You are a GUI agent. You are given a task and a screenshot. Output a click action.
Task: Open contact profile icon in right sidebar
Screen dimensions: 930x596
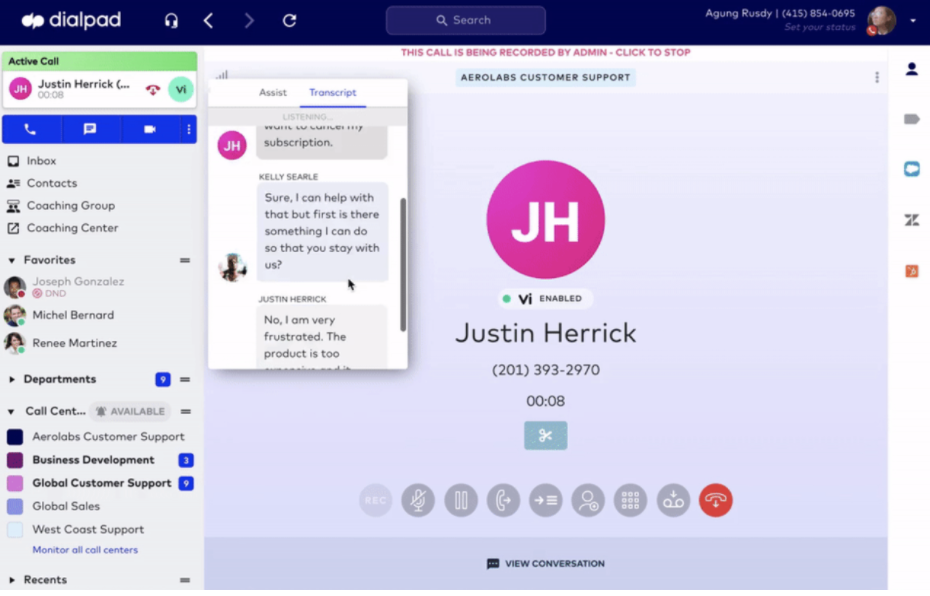point(912,69)
